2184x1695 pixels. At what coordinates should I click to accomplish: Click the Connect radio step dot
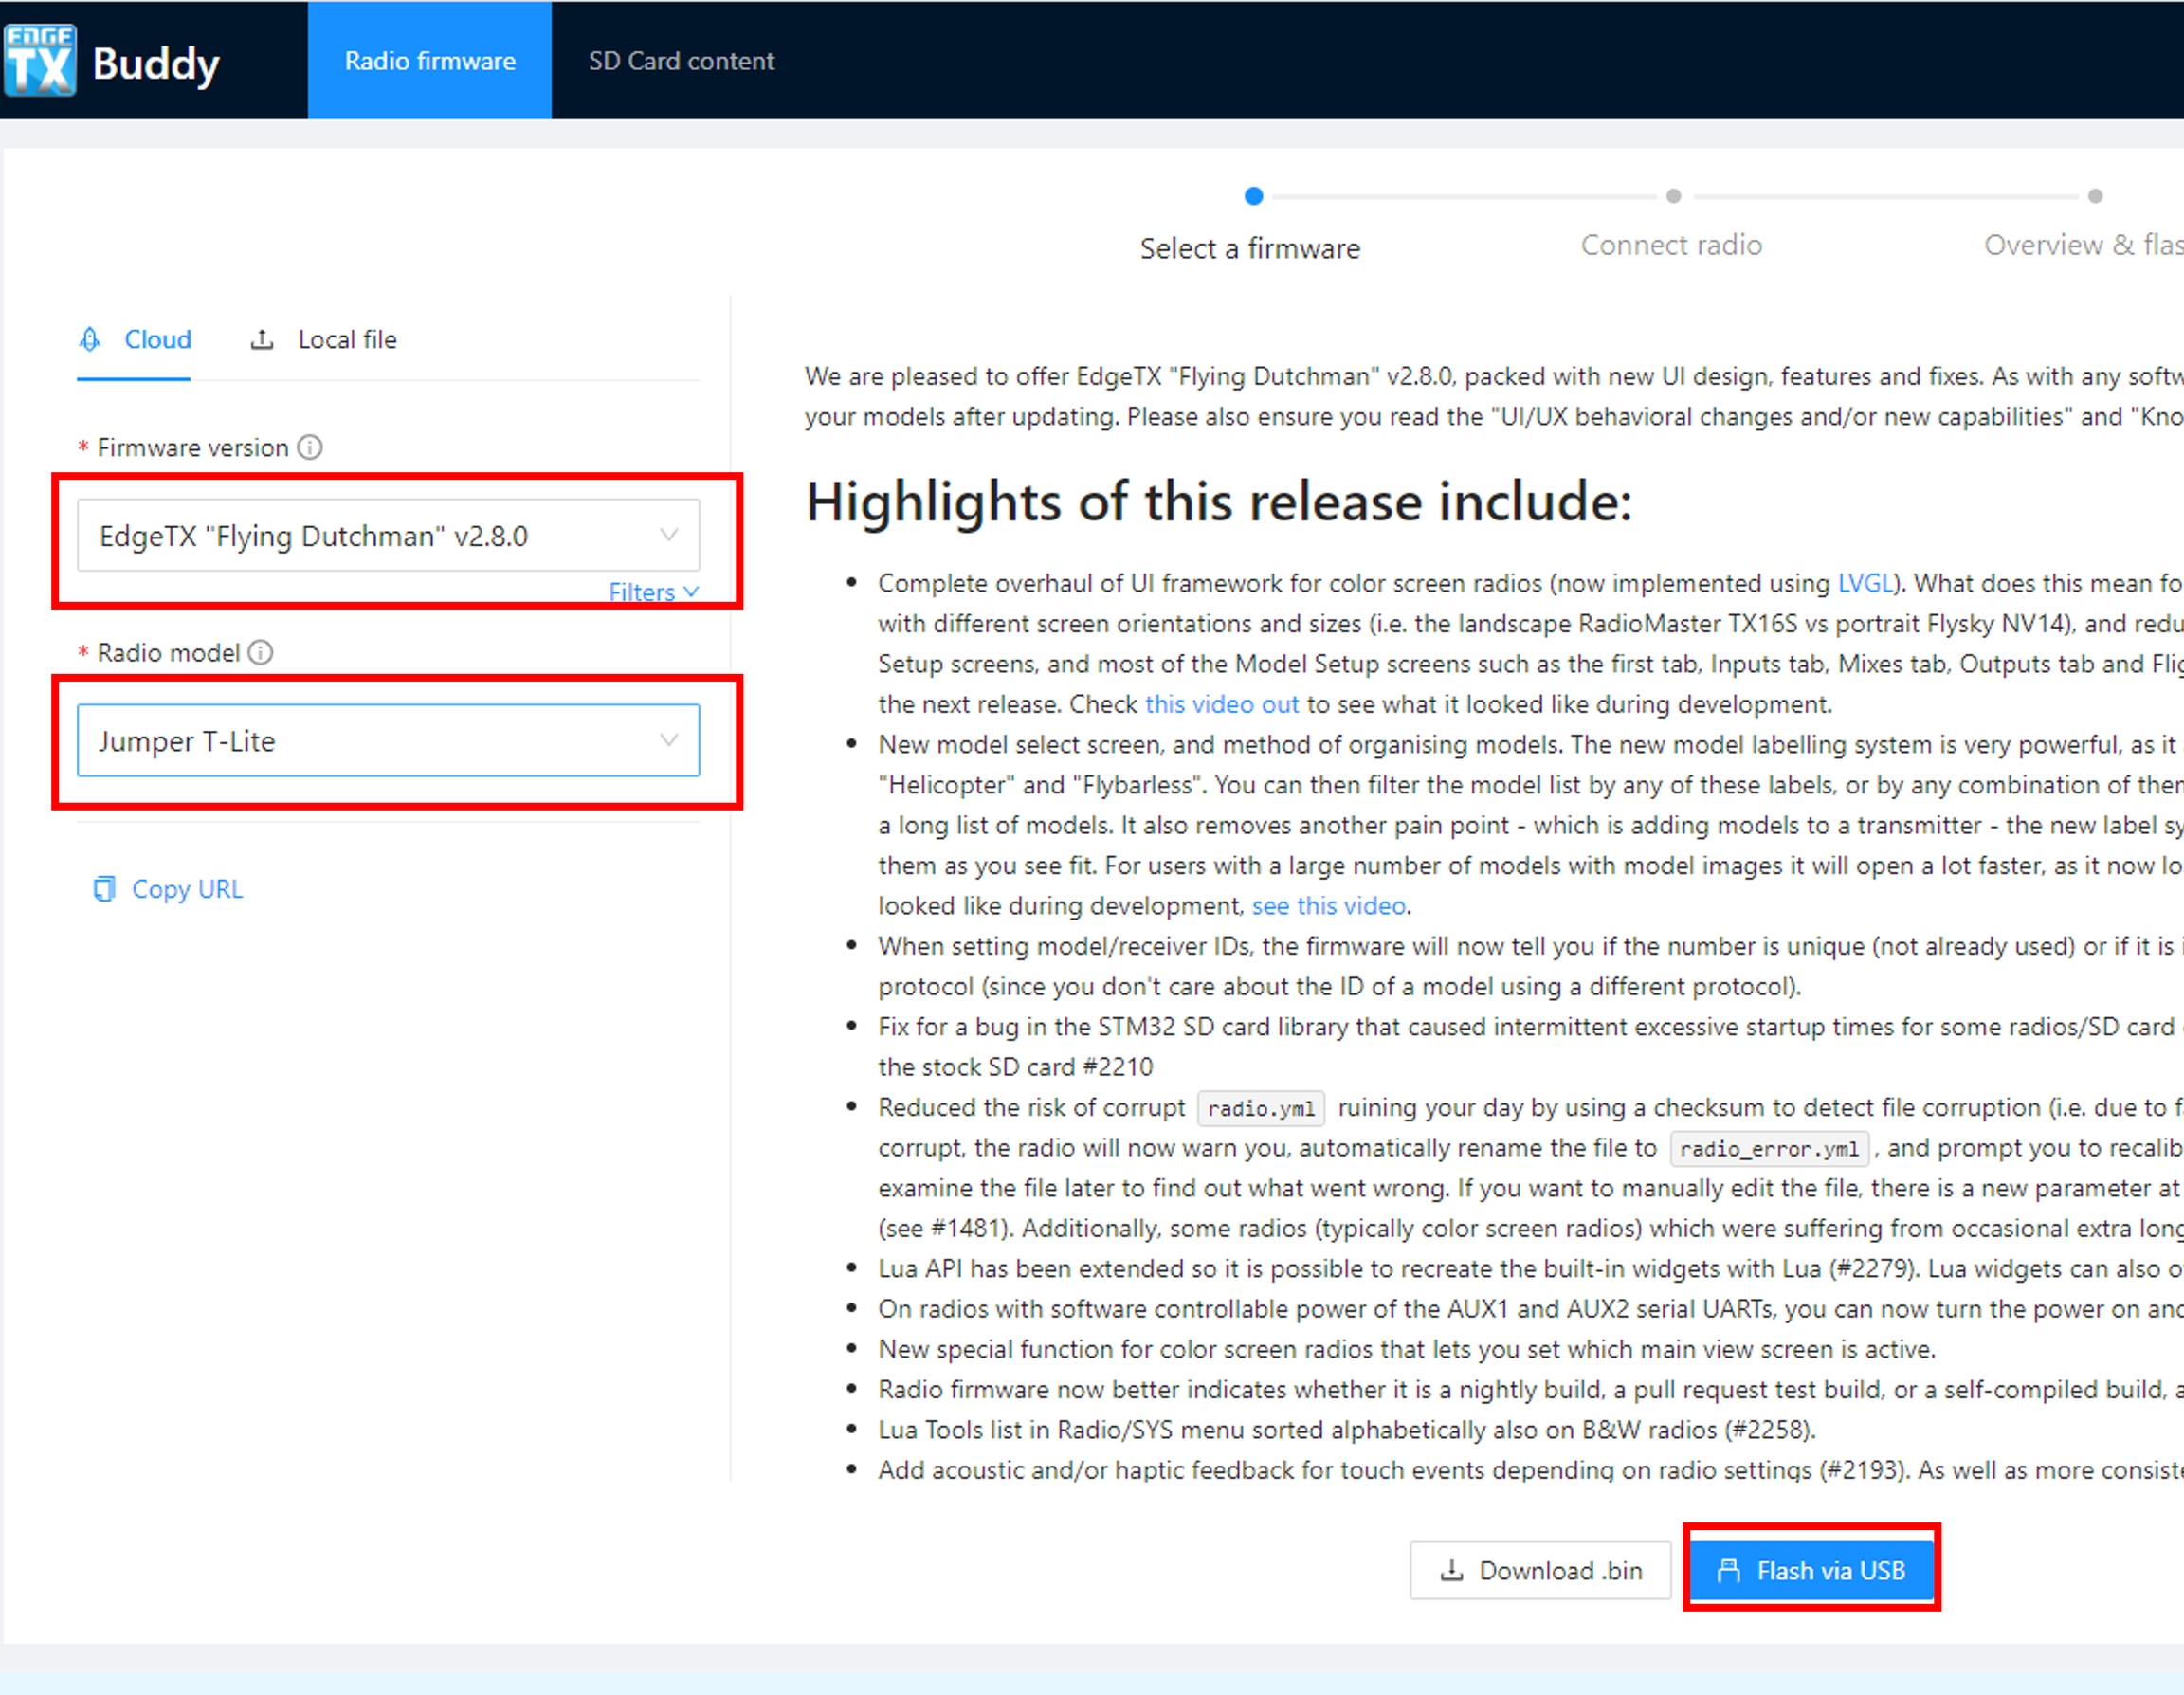point(1673,196)
